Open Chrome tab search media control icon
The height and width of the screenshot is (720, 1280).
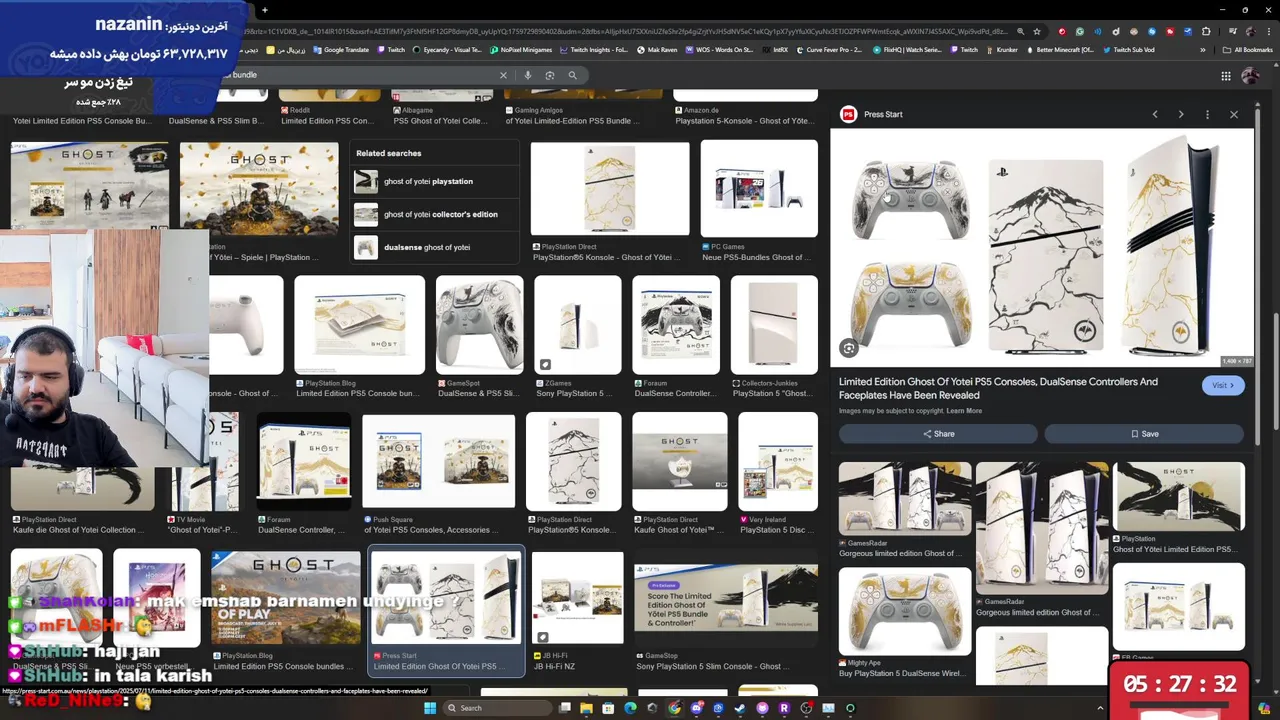1231,31
